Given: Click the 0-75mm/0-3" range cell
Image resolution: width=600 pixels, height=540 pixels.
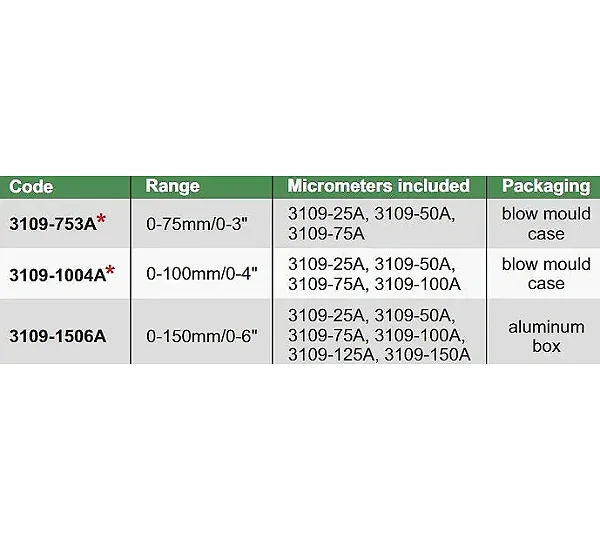Looking at the screenshot, I should tap(197, 224).
